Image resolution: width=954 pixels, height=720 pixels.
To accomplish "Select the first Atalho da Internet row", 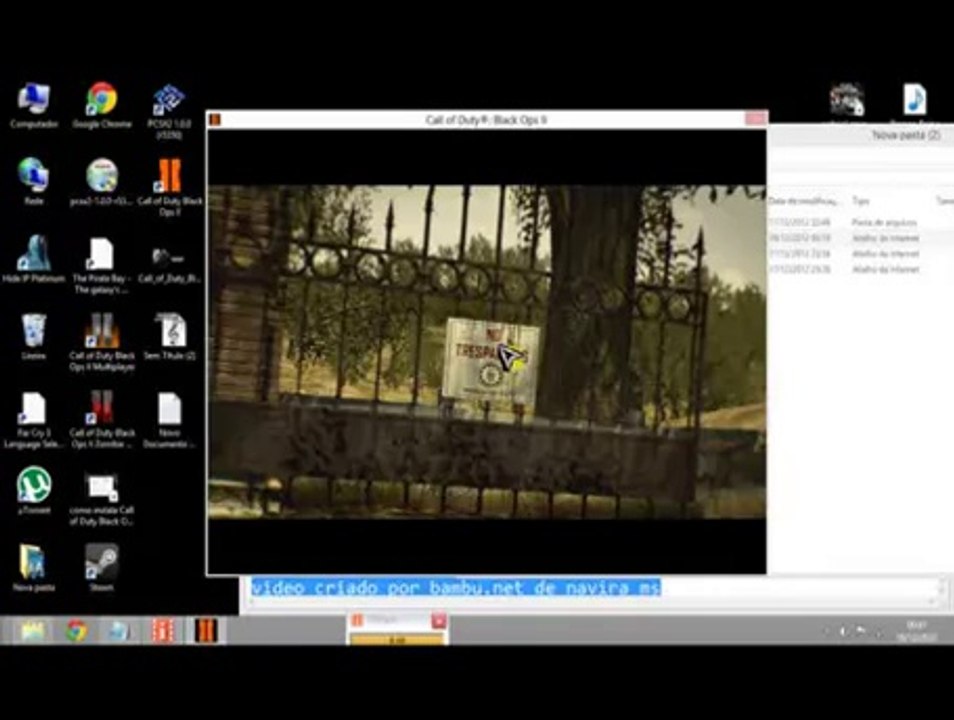I will tap(860, 238).
